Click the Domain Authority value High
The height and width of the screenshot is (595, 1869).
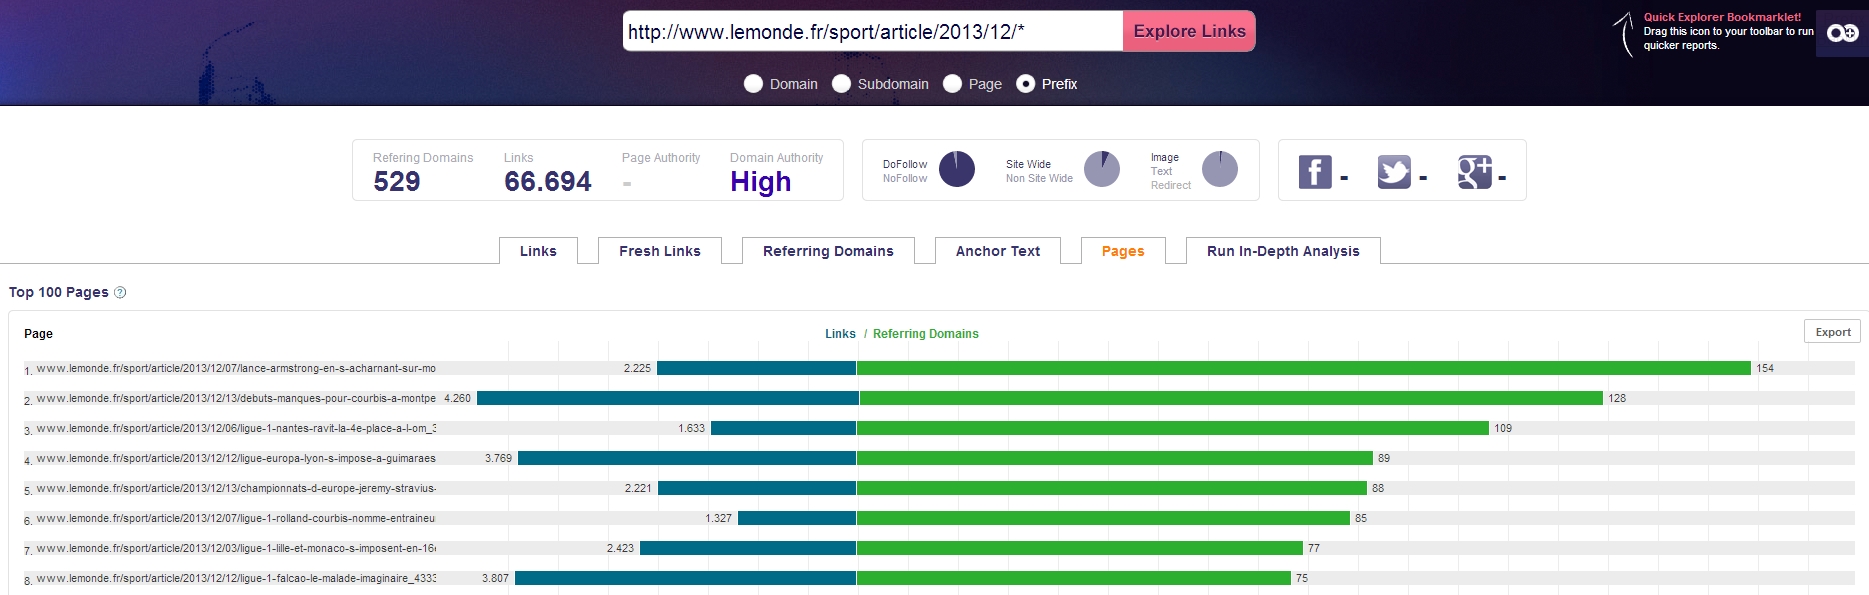coord(761,182)
